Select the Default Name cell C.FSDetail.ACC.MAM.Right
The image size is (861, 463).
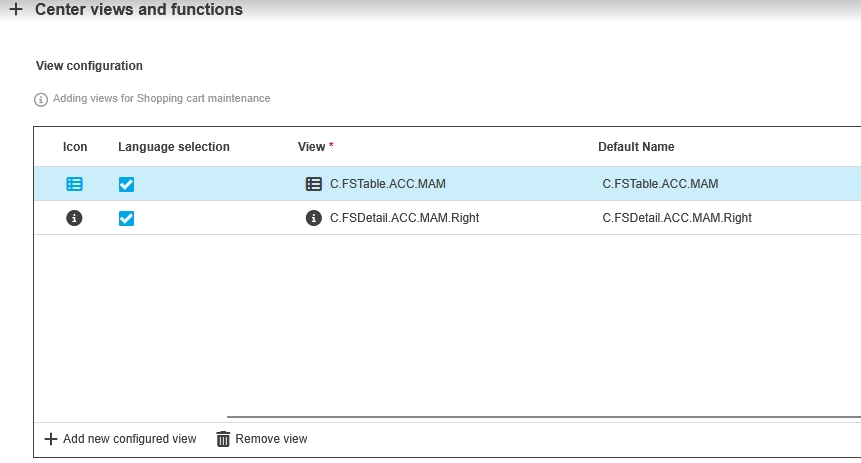[x=676, y=218]
